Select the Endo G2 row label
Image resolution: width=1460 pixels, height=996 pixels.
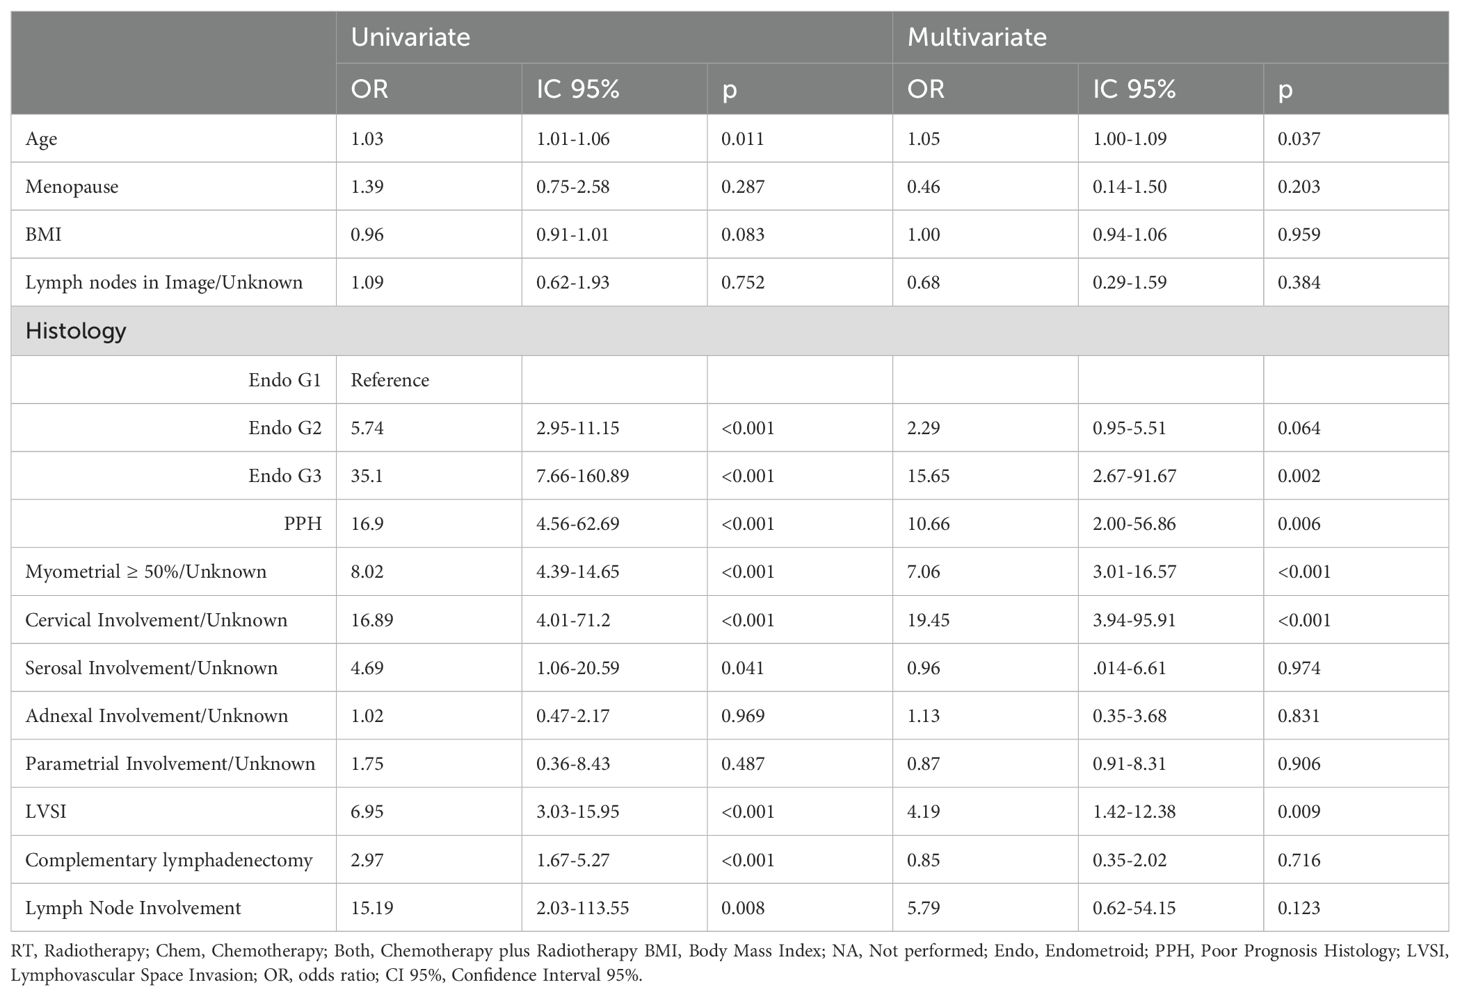[285, 428]
